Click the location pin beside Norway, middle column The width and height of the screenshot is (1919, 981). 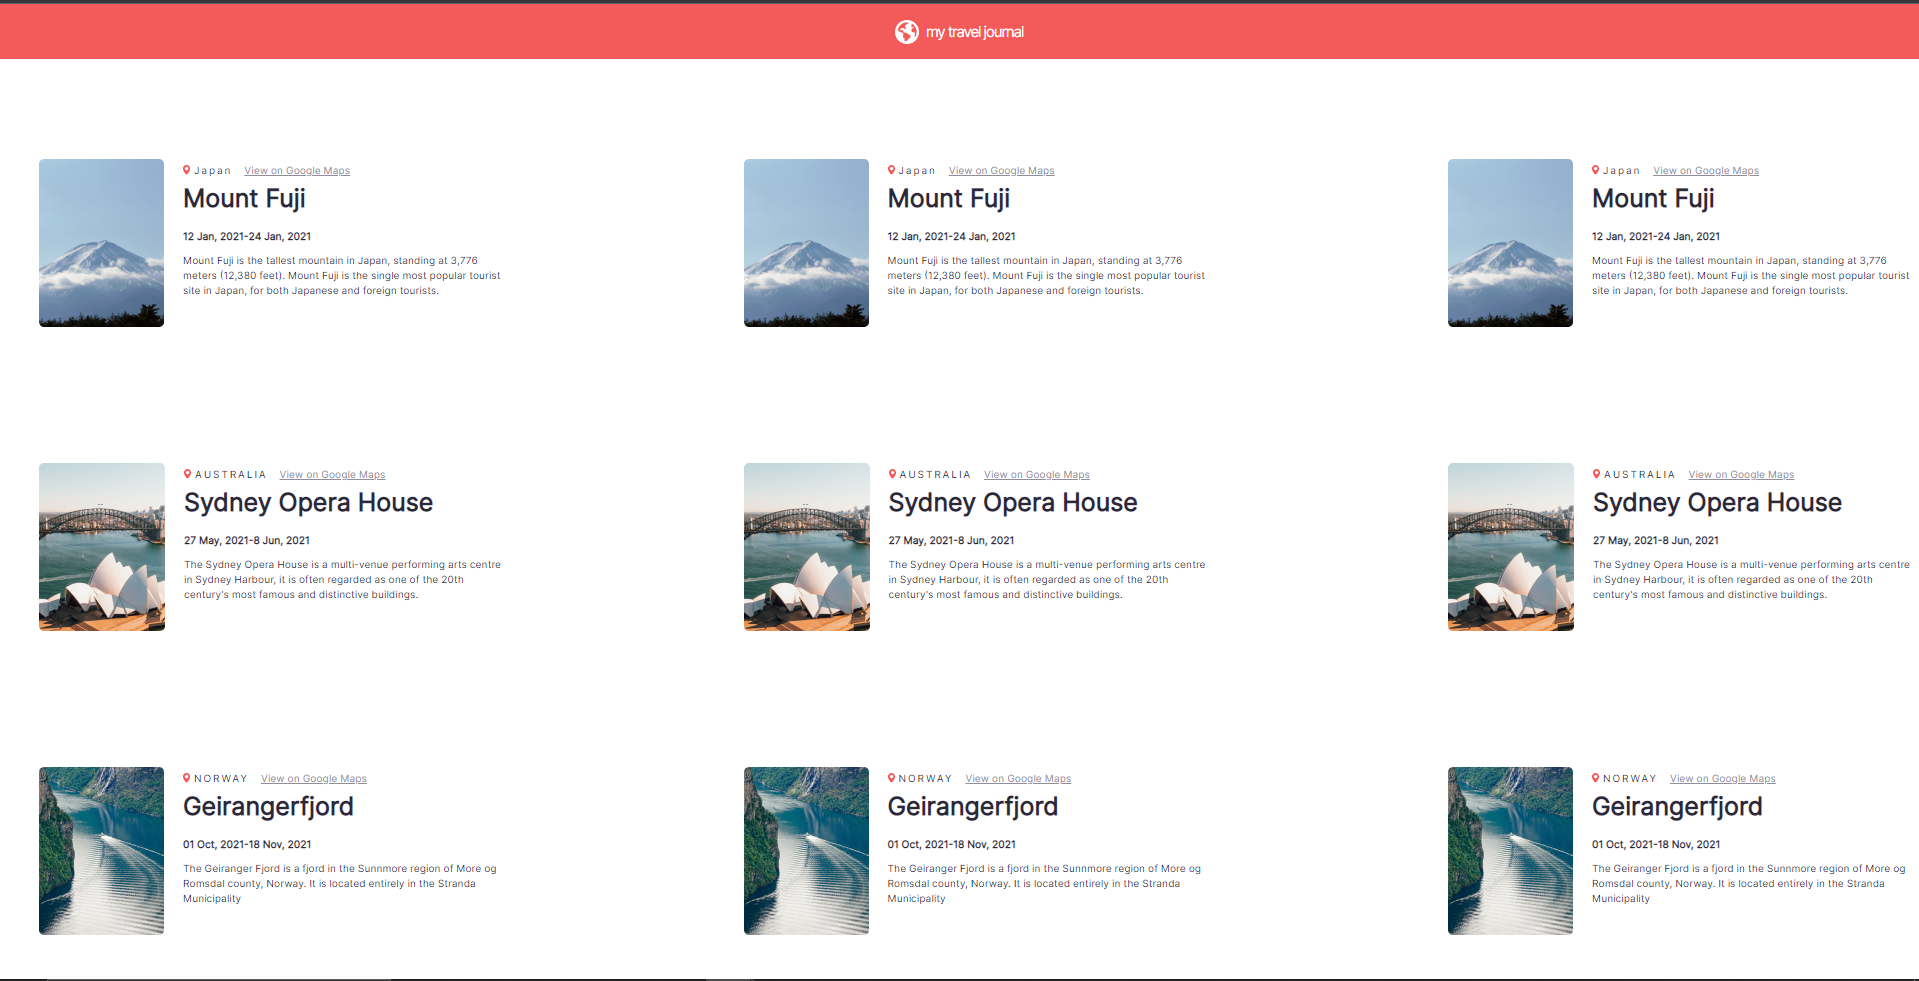click(x=892, y=778)
